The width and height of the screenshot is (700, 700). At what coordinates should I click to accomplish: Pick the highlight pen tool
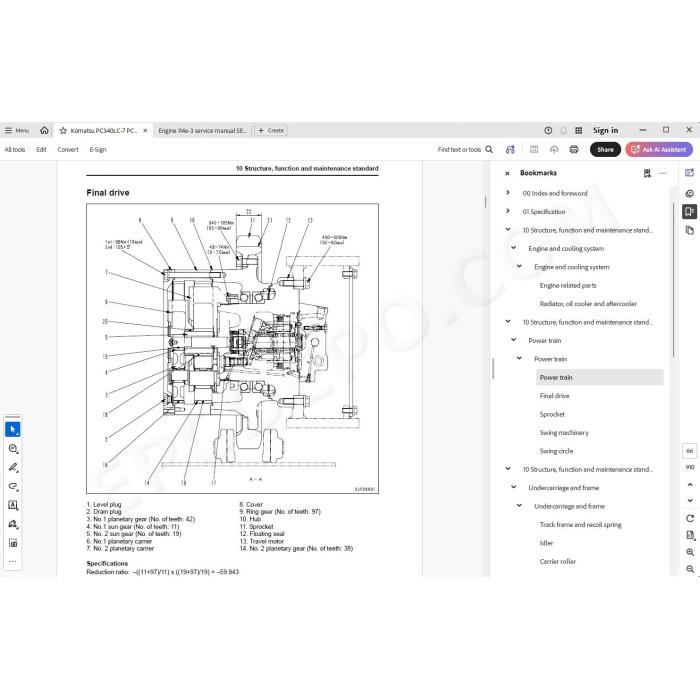click(12, 467)
